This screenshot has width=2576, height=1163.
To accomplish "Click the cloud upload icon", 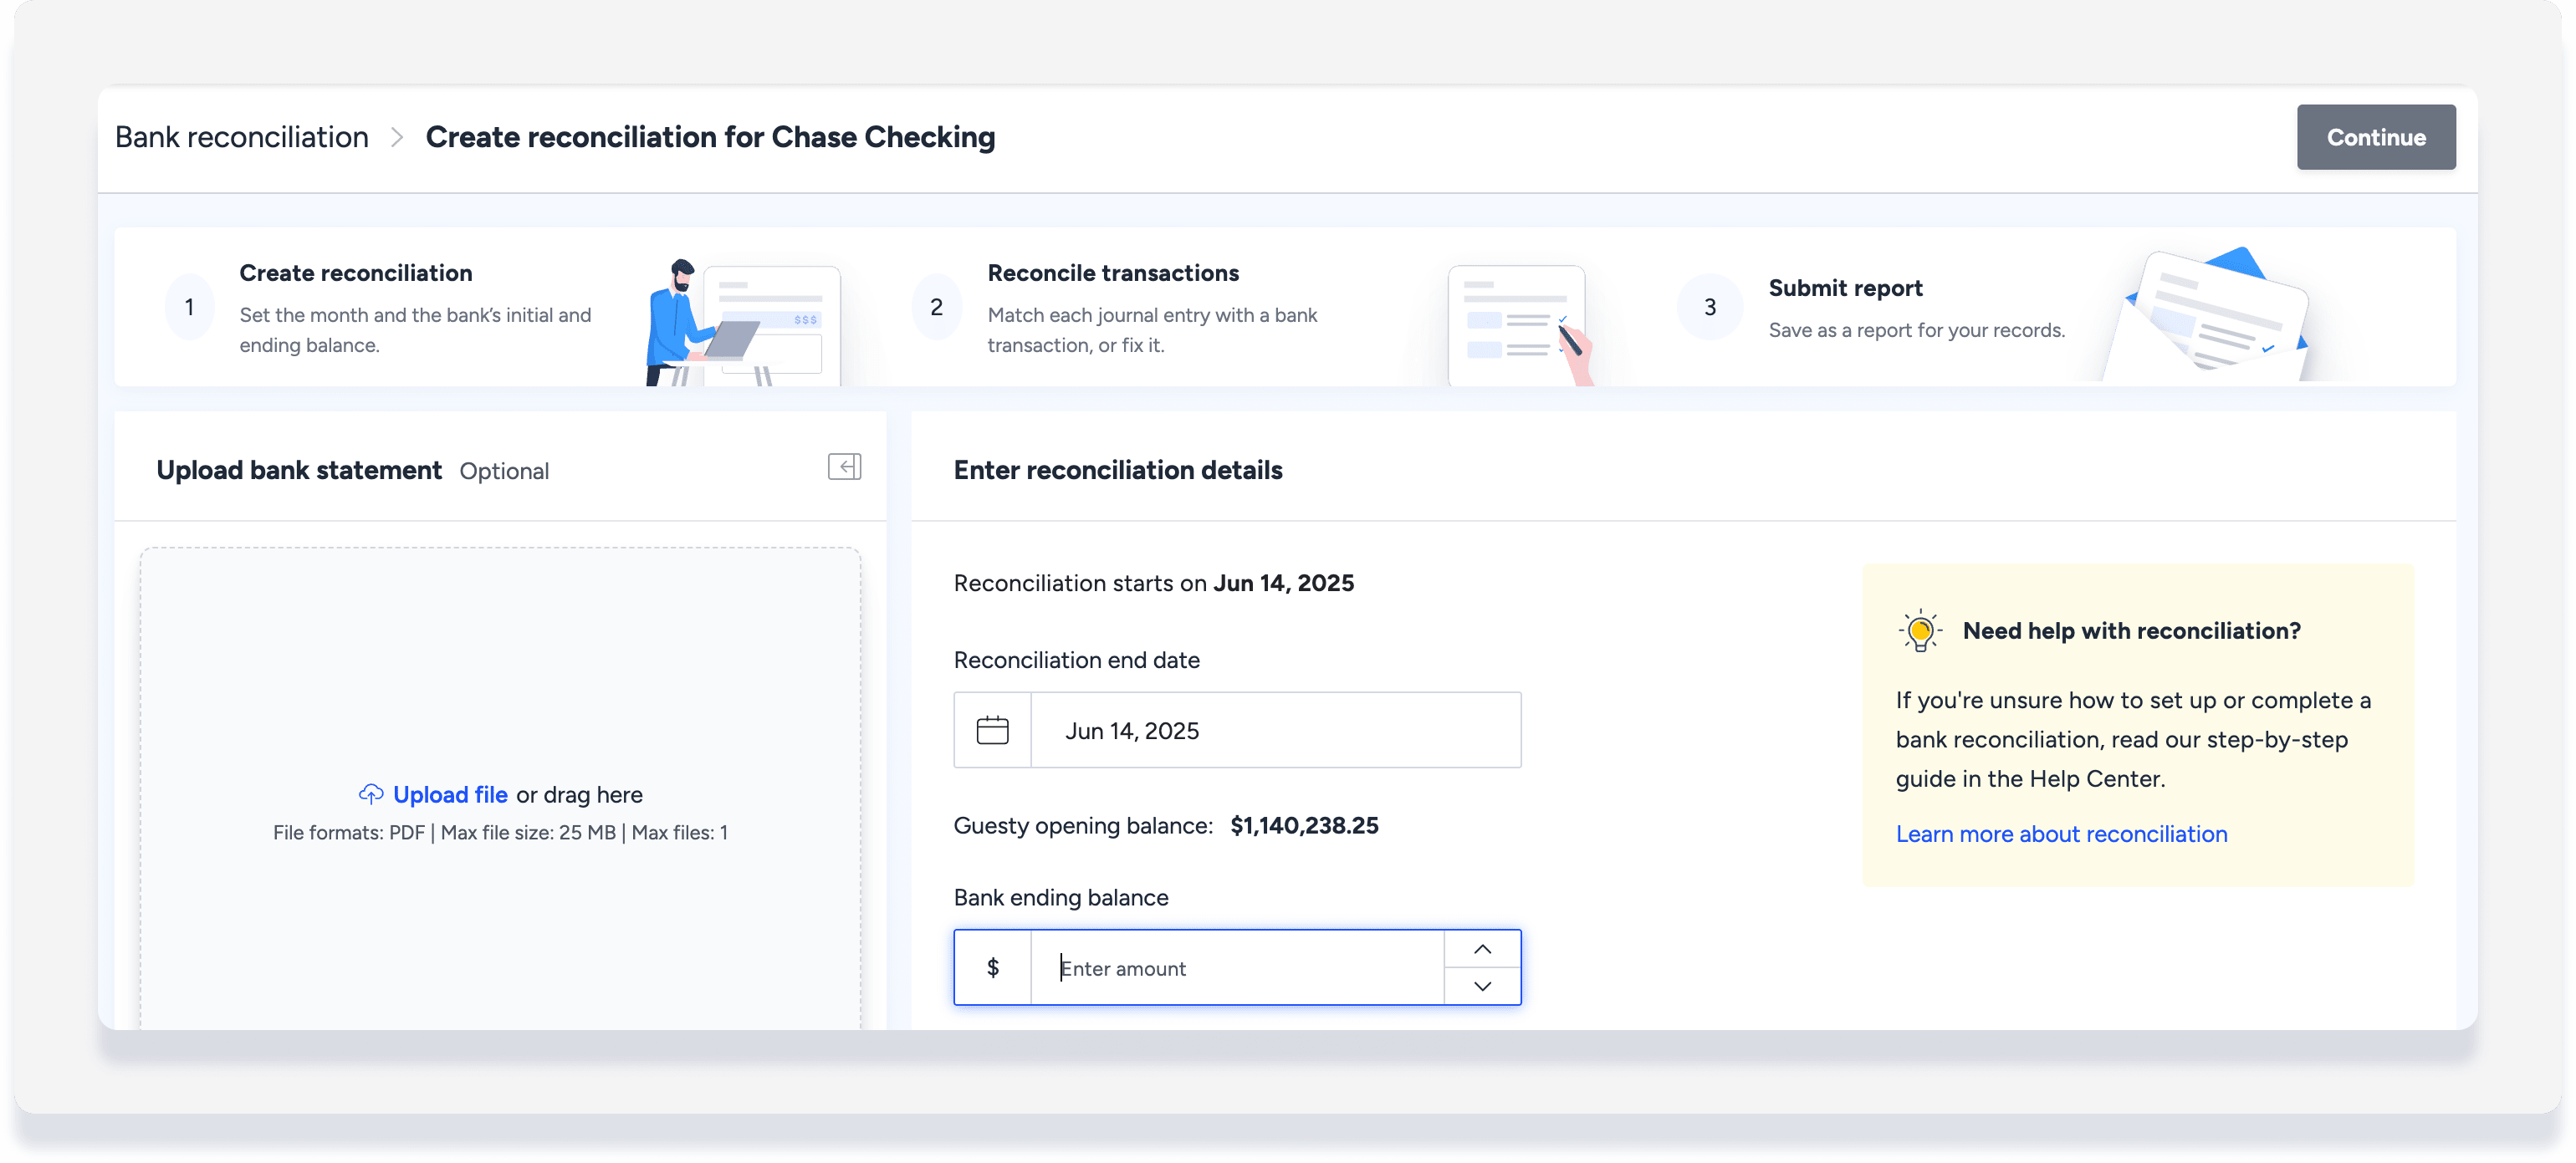I will [x=371, y=794].
